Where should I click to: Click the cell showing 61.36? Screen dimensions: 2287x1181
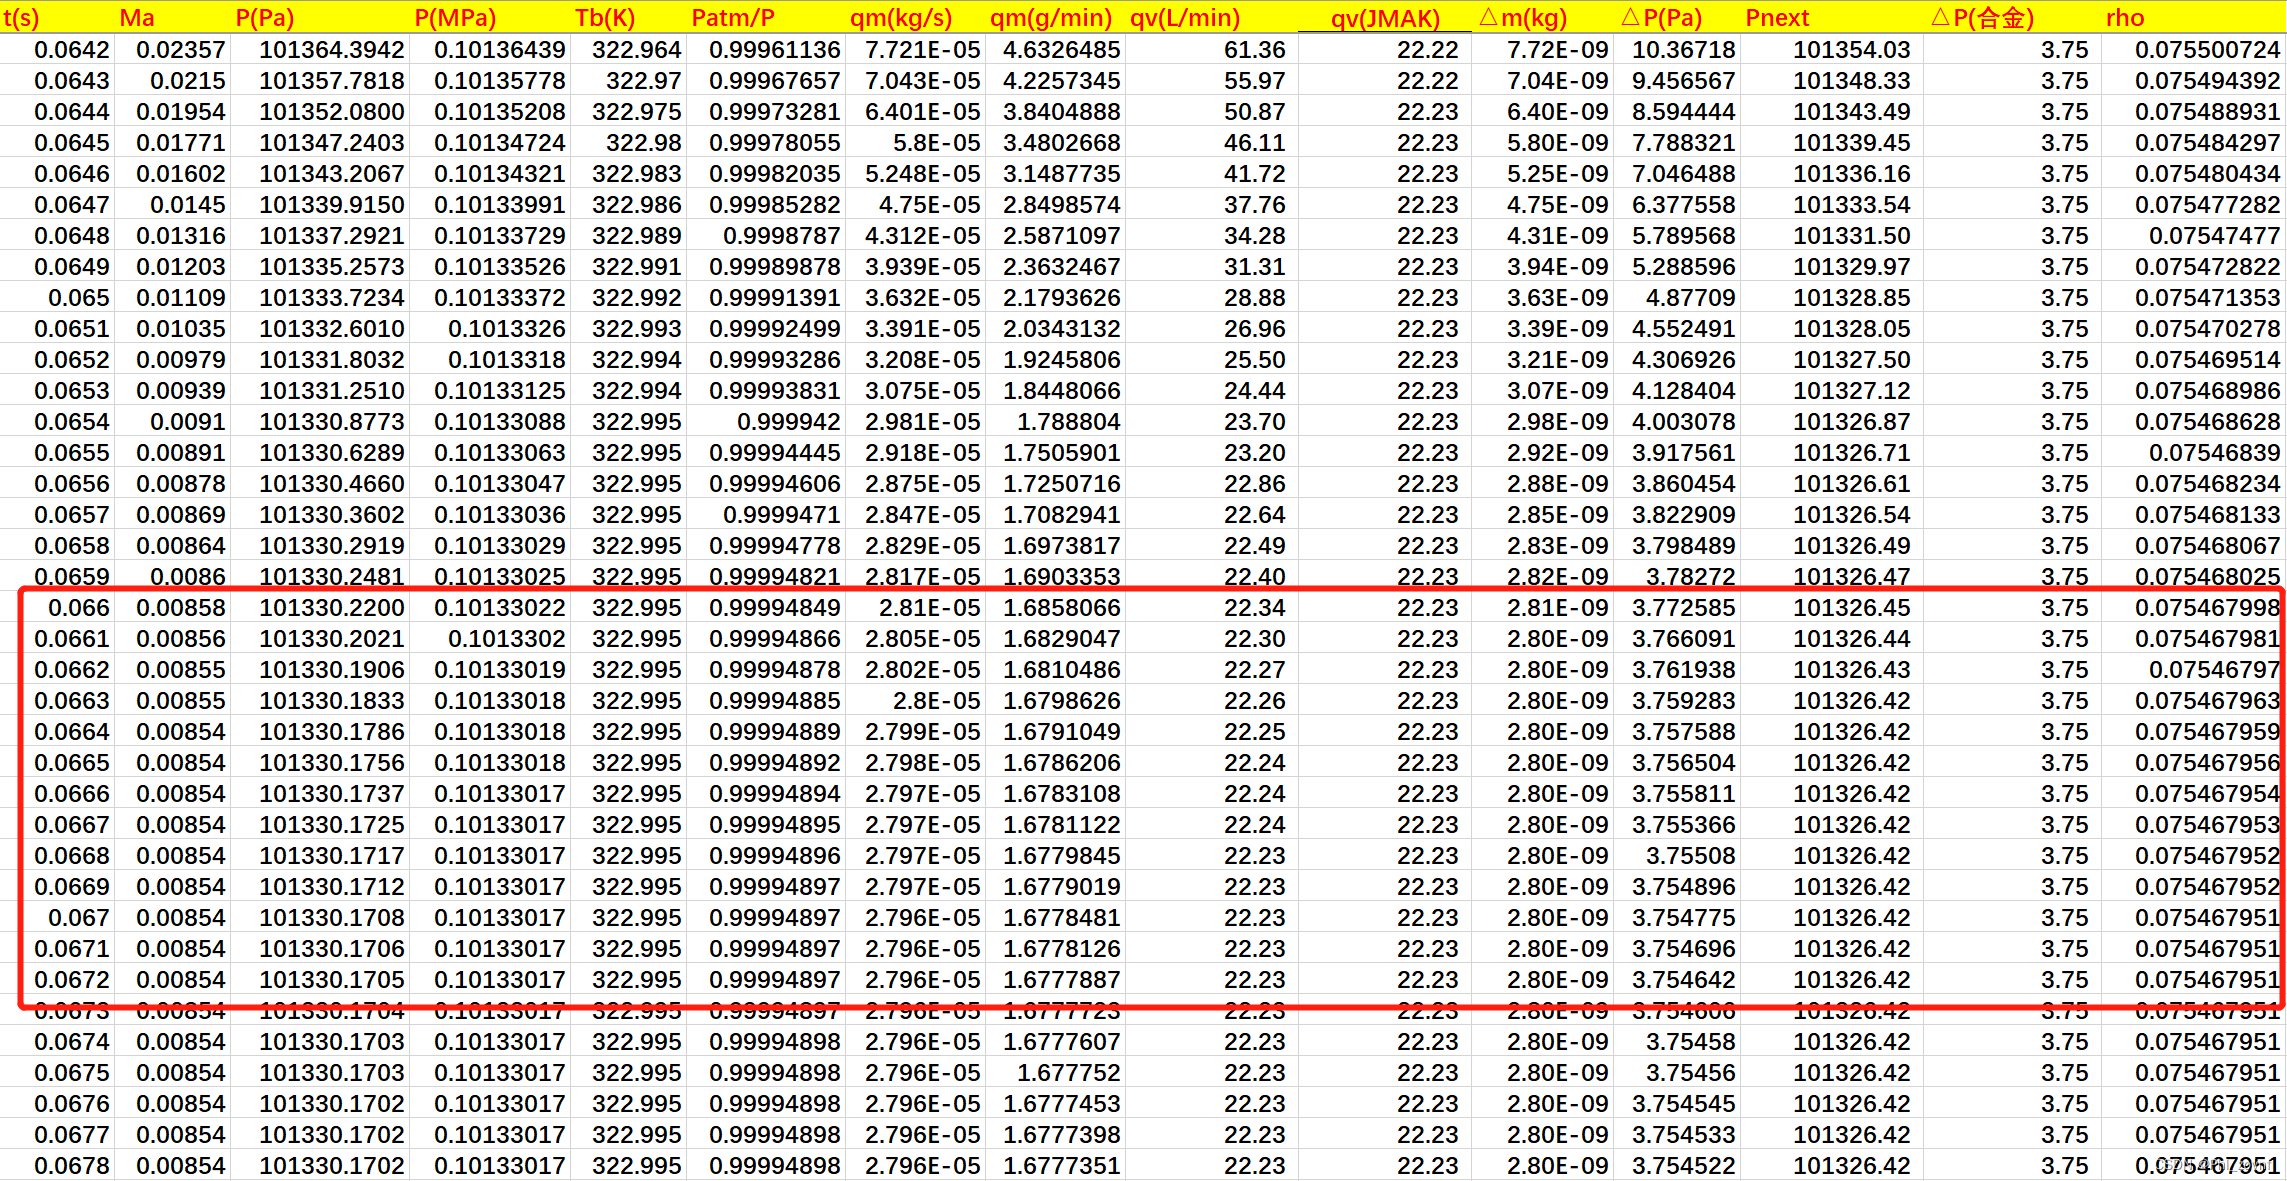[1254, 49]
